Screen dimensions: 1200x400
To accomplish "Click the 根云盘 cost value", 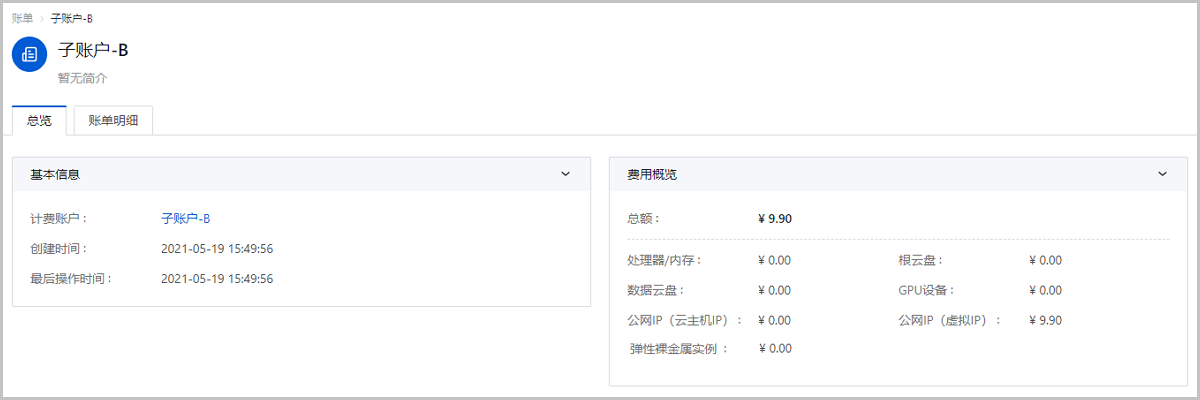I will tap(1045, 260).
